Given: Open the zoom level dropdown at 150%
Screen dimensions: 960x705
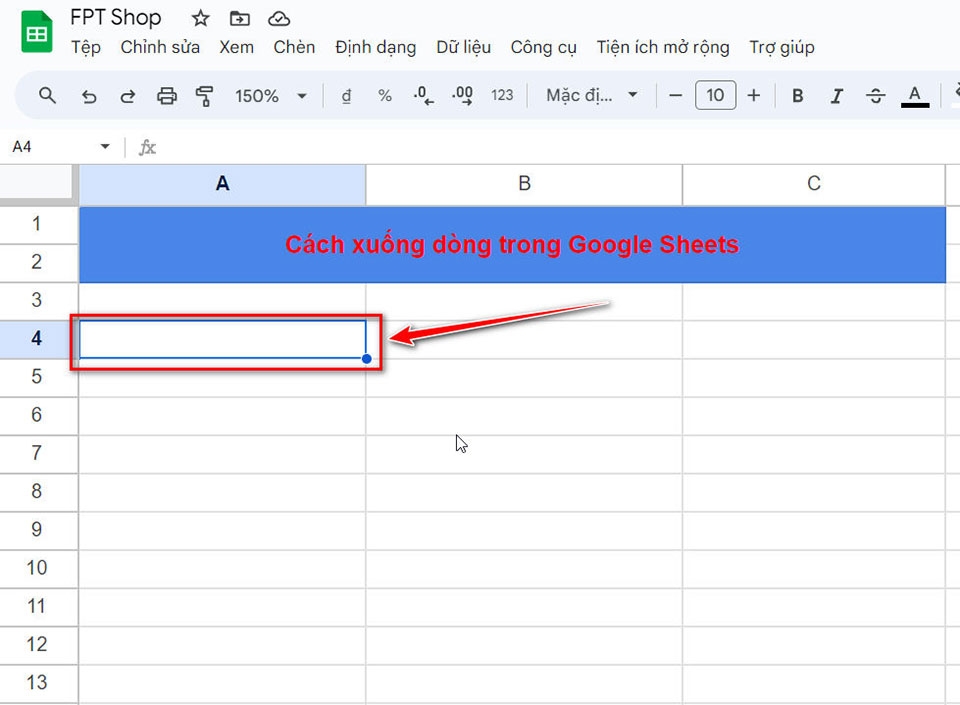Looking at the screenshot, I should click(270, 95).
